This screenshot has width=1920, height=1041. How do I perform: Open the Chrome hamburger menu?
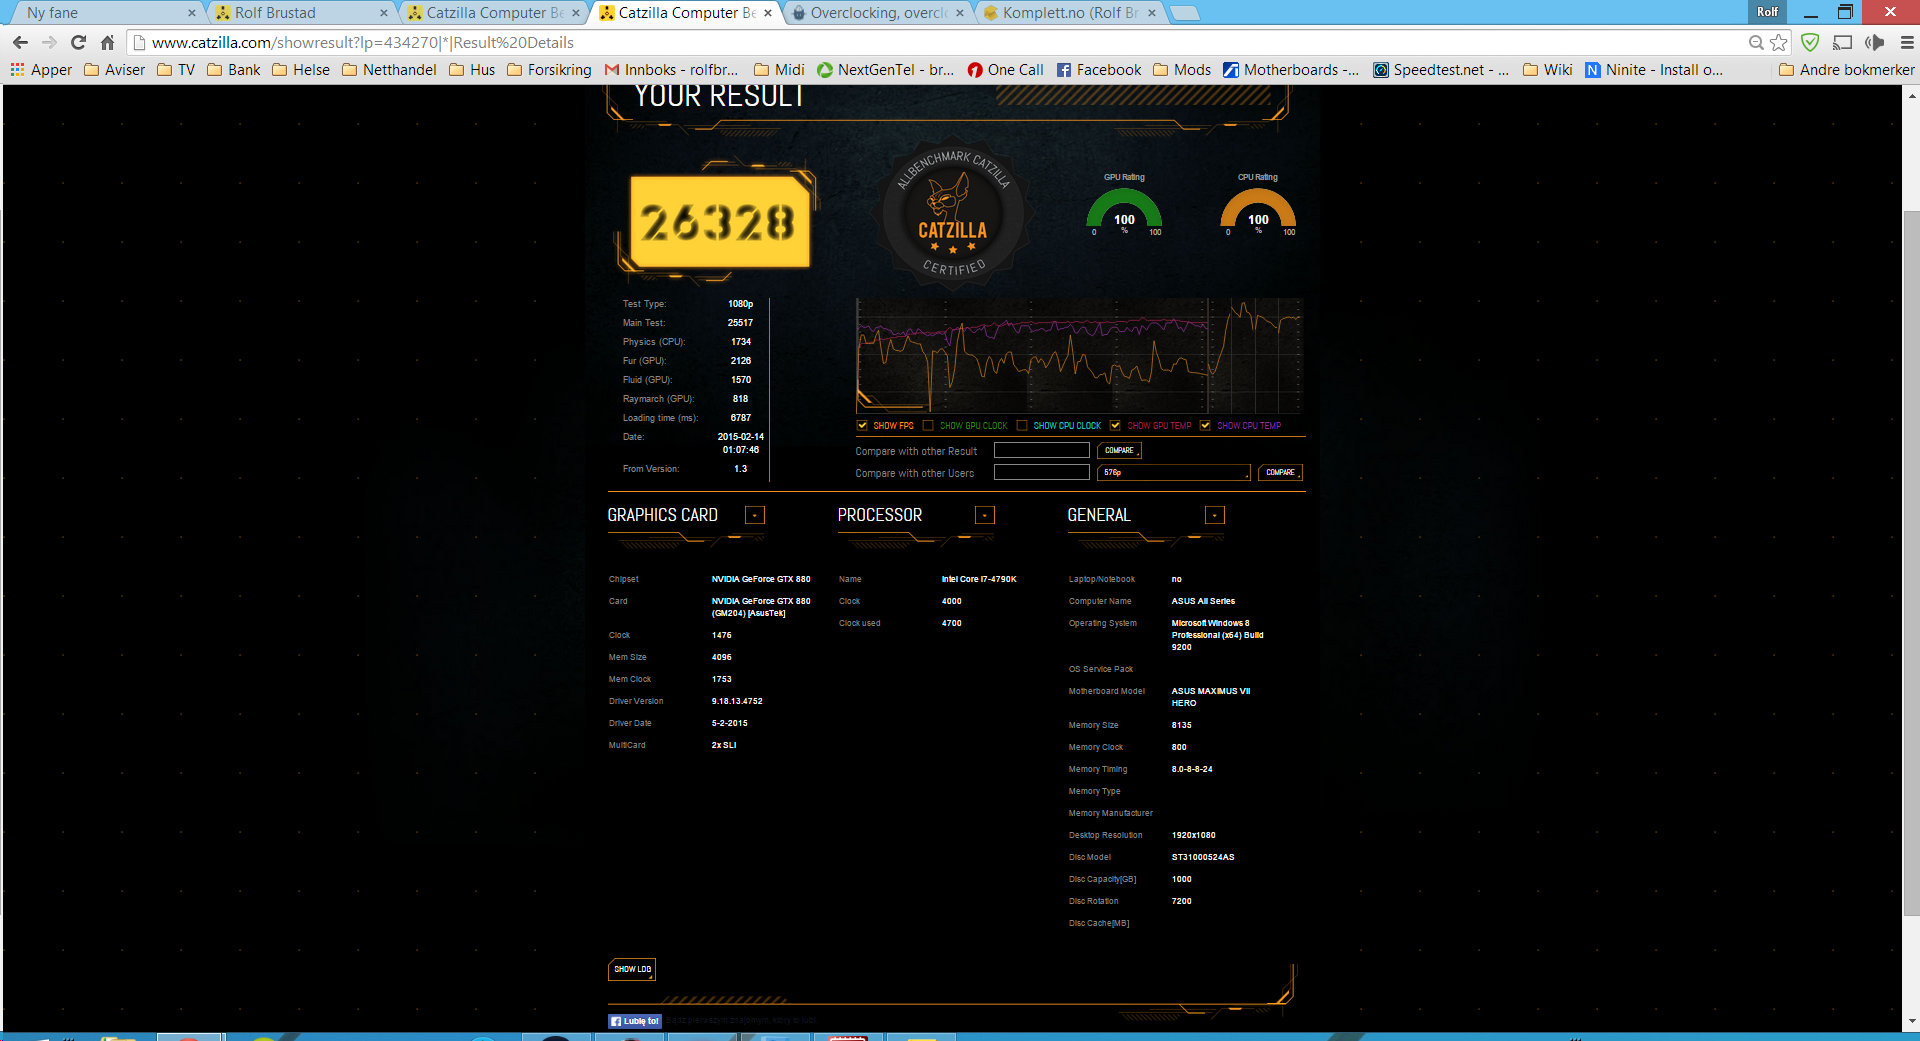(x=1906, y=42)
